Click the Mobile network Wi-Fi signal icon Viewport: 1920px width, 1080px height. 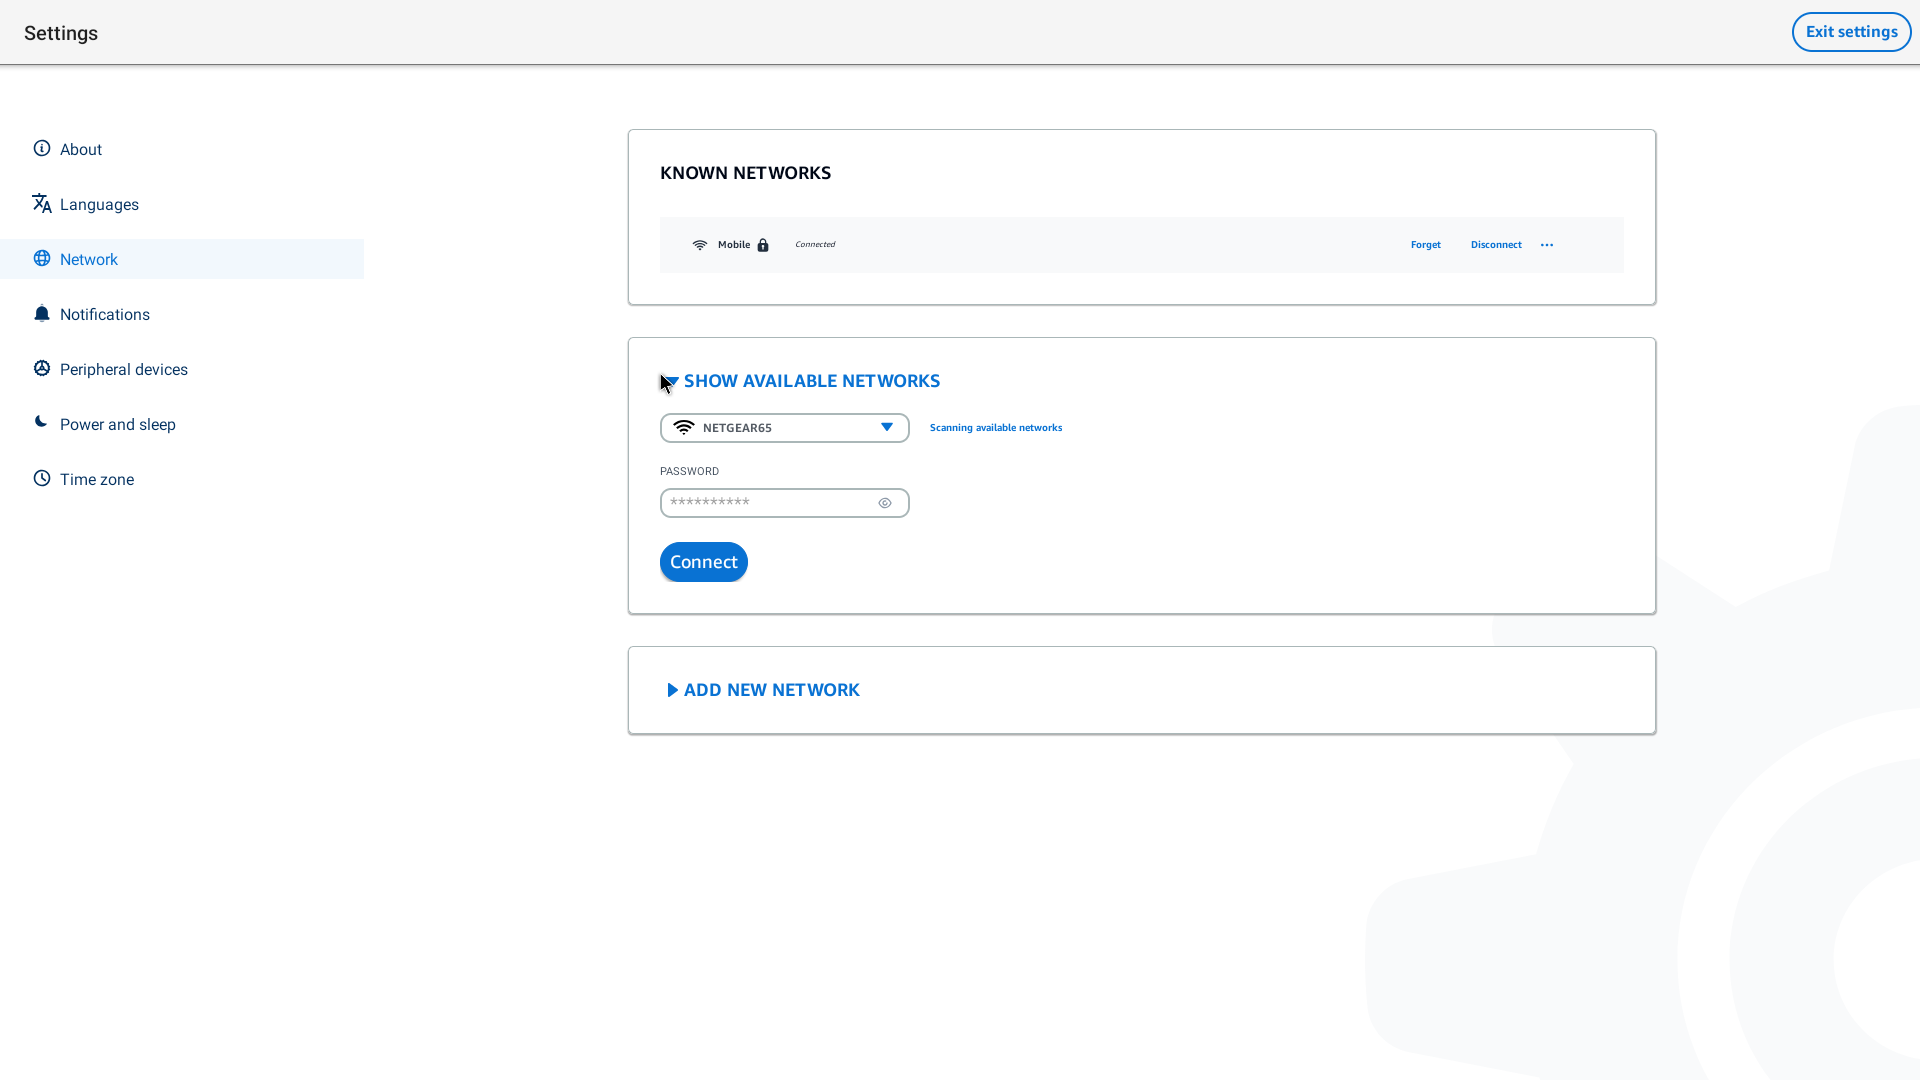pos(700,245)
